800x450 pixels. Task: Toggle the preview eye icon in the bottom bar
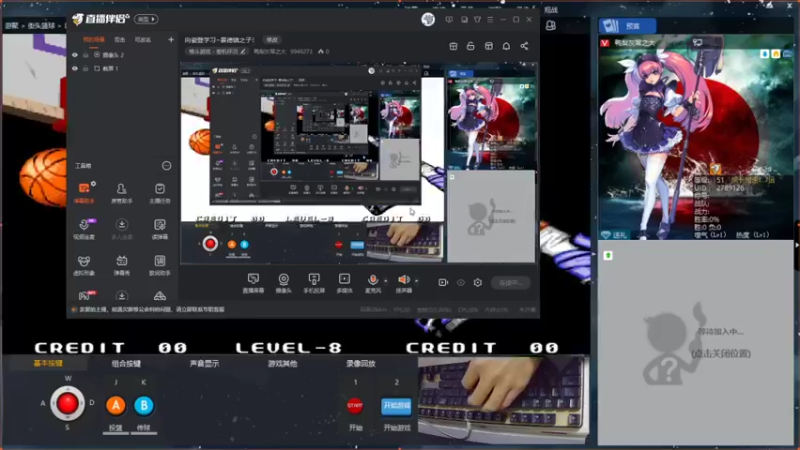click(461, 282)
